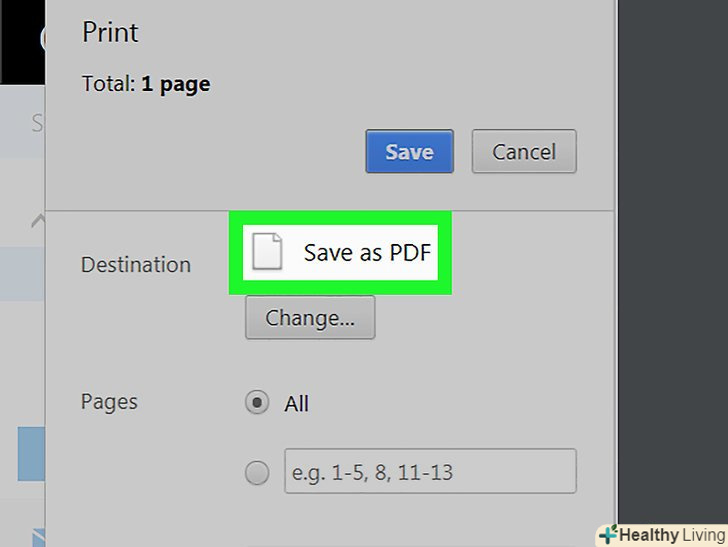Screen dimensions: 728x547
Task: Click the black header area at top-left
Action: tap(22, 40)
